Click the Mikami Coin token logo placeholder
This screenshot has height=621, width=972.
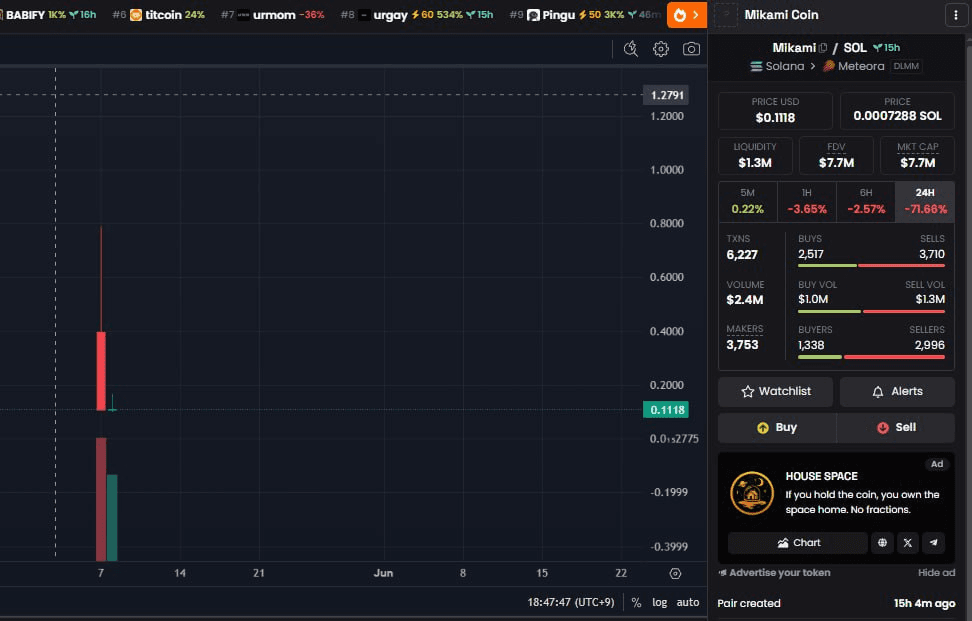click(x=726, y=15)
